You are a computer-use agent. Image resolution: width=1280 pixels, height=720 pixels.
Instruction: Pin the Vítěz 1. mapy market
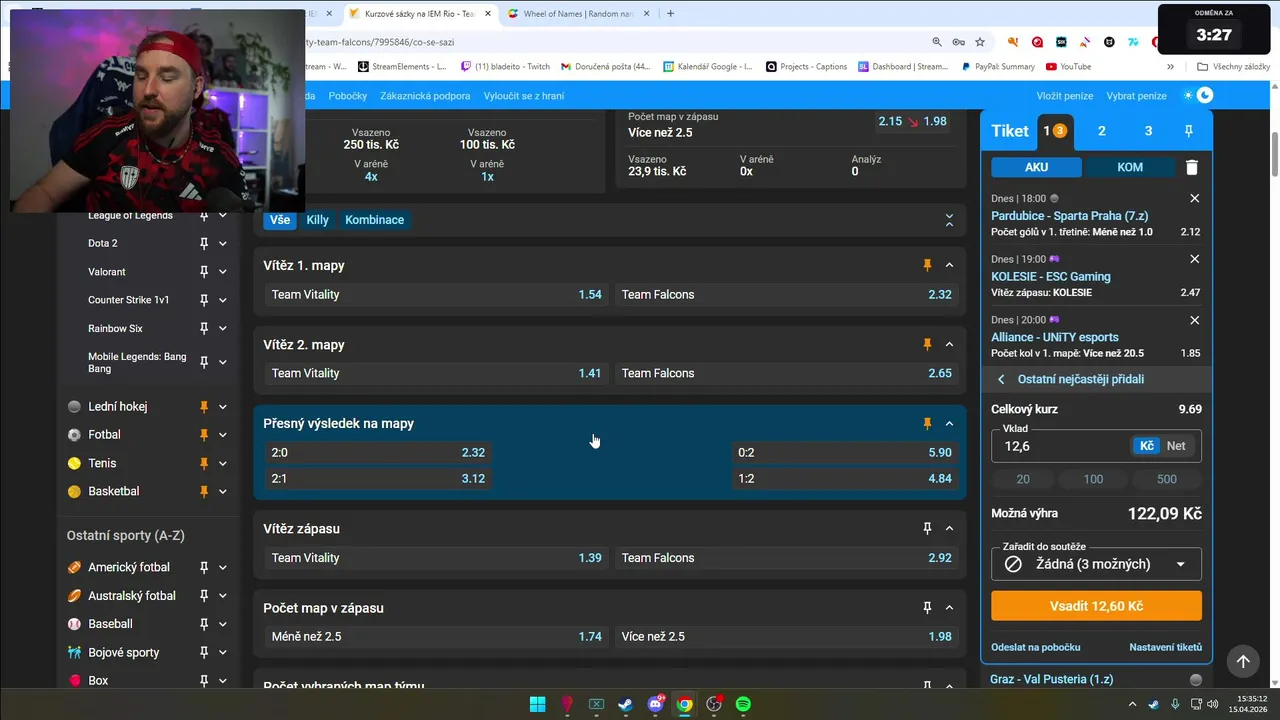coord(927,265)
